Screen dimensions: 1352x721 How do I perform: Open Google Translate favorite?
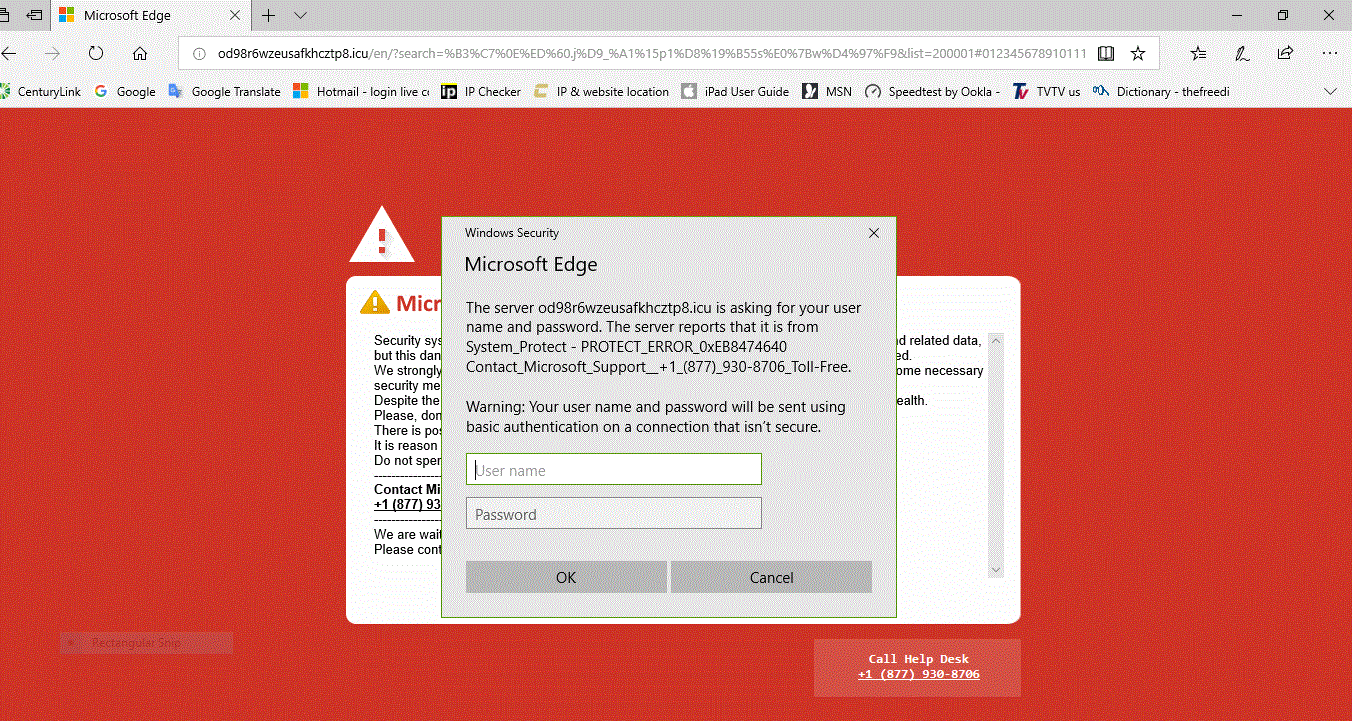point(224,91)
